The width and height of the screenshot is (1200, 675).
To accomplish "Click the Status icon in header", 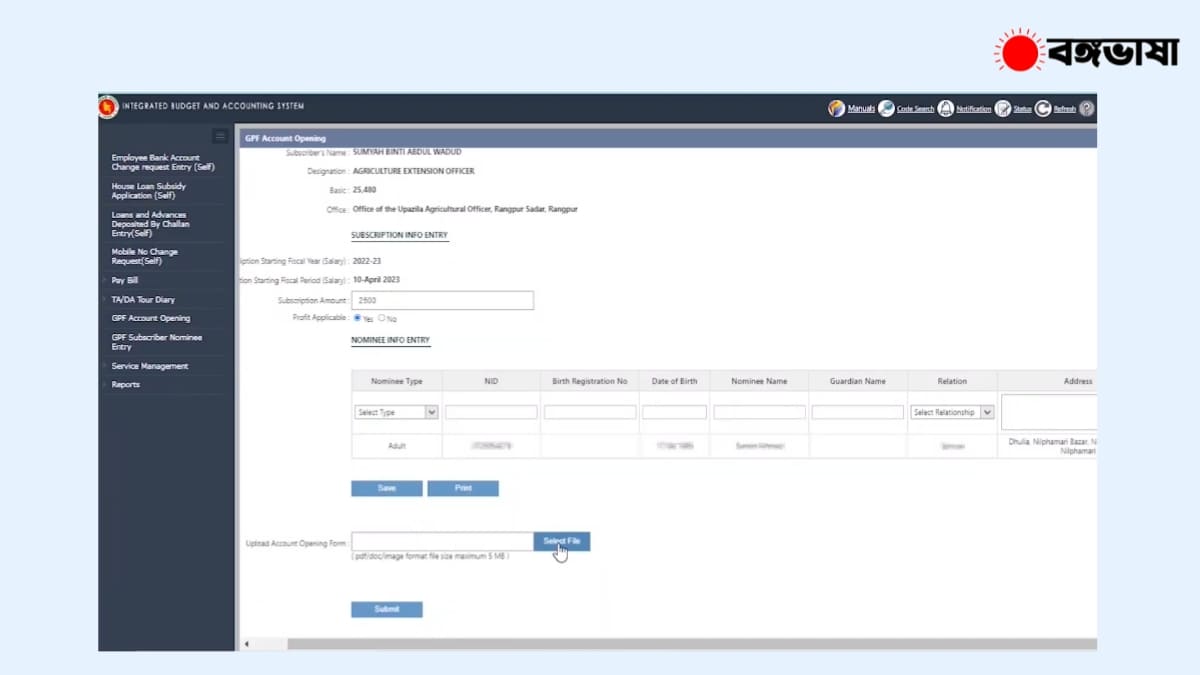I will click(x=1002, y=108).
